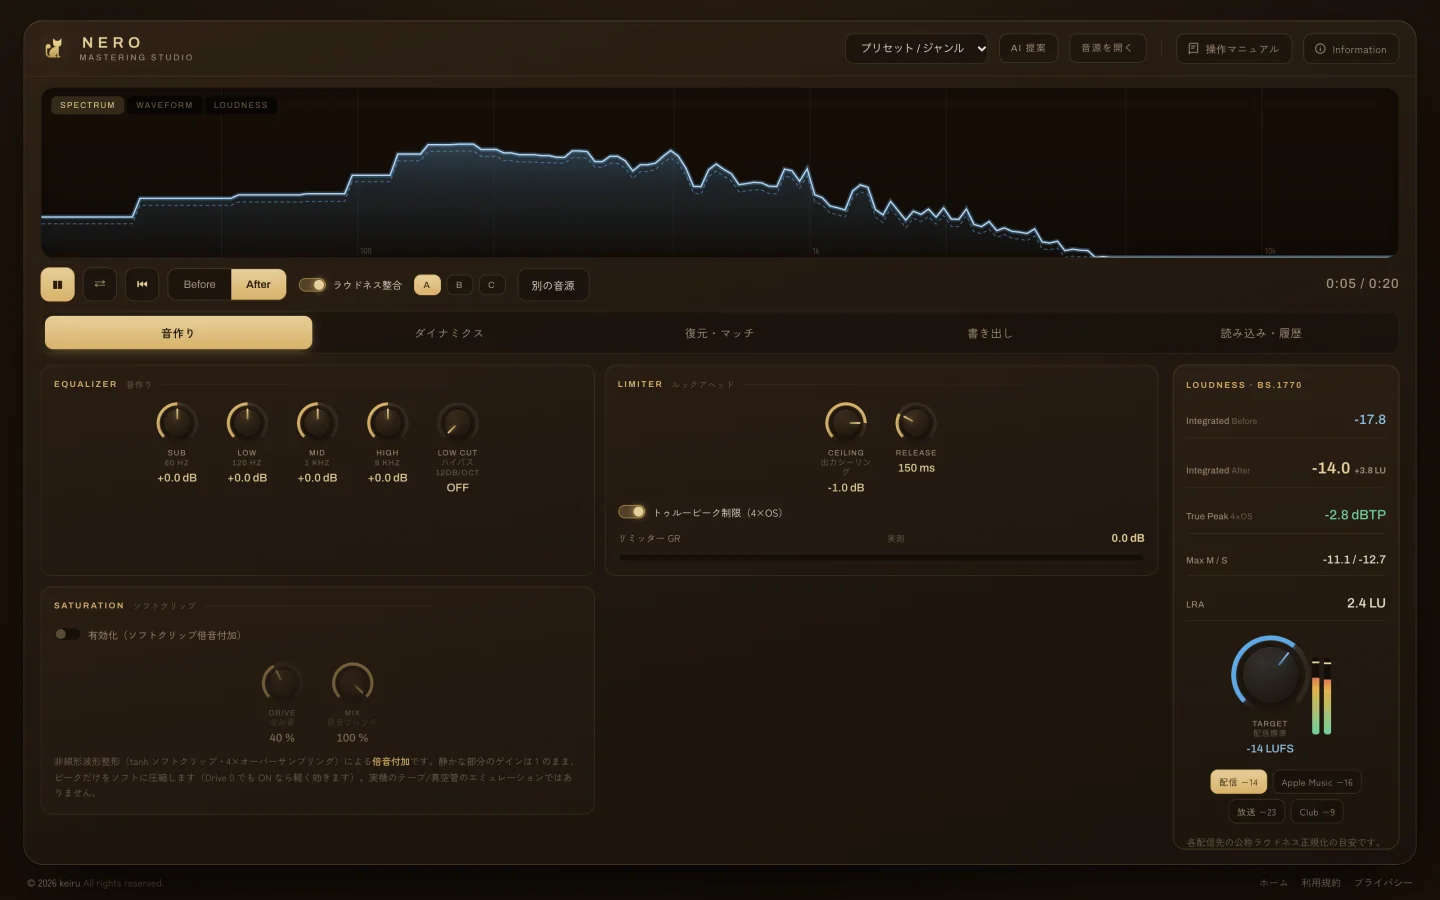Screen dimensions: 1440x900
Task: Pause playback with the pause button
Action: pyautogui.click(x=58, y=285)
